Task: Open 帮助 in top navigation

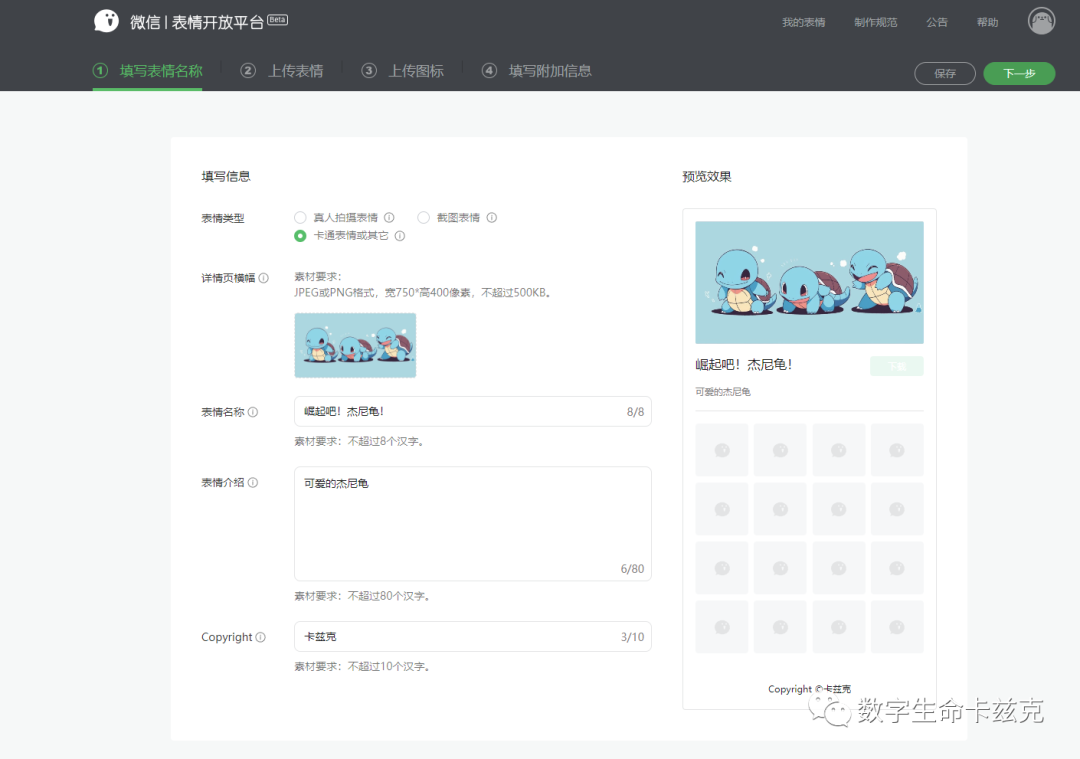Action: 987,22
